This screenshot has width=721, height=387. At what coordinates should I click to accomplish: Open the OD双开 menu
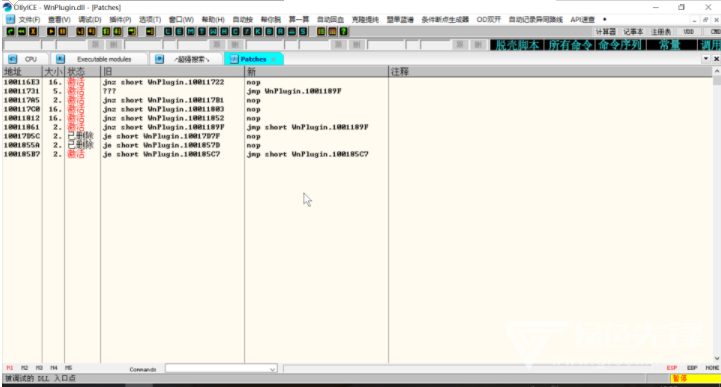pyautogui.click(x=488, y=20)
